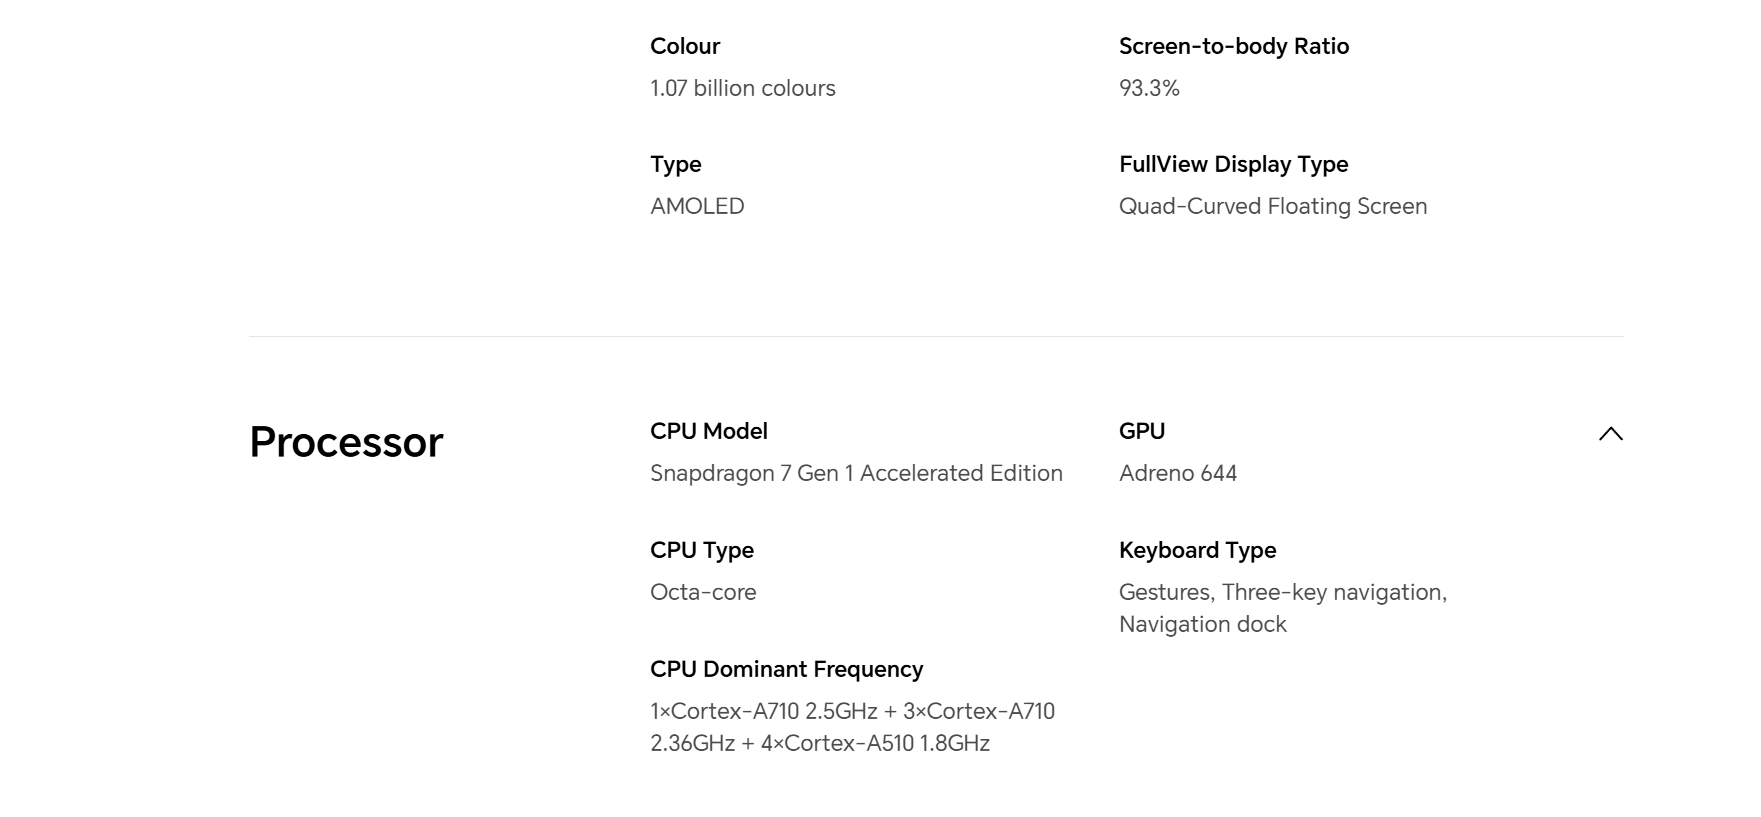The width and height of the screenshot is (1761, 817).
Task: Collapse the Processor section chevron
Action: (1610, 434)
